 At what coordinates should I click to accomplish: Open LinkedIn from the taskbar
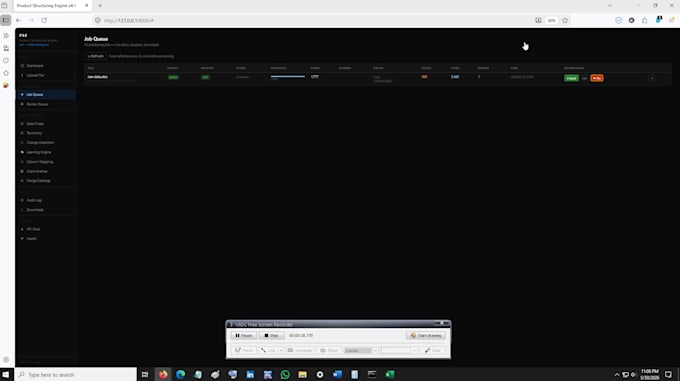tap(250, 374)
